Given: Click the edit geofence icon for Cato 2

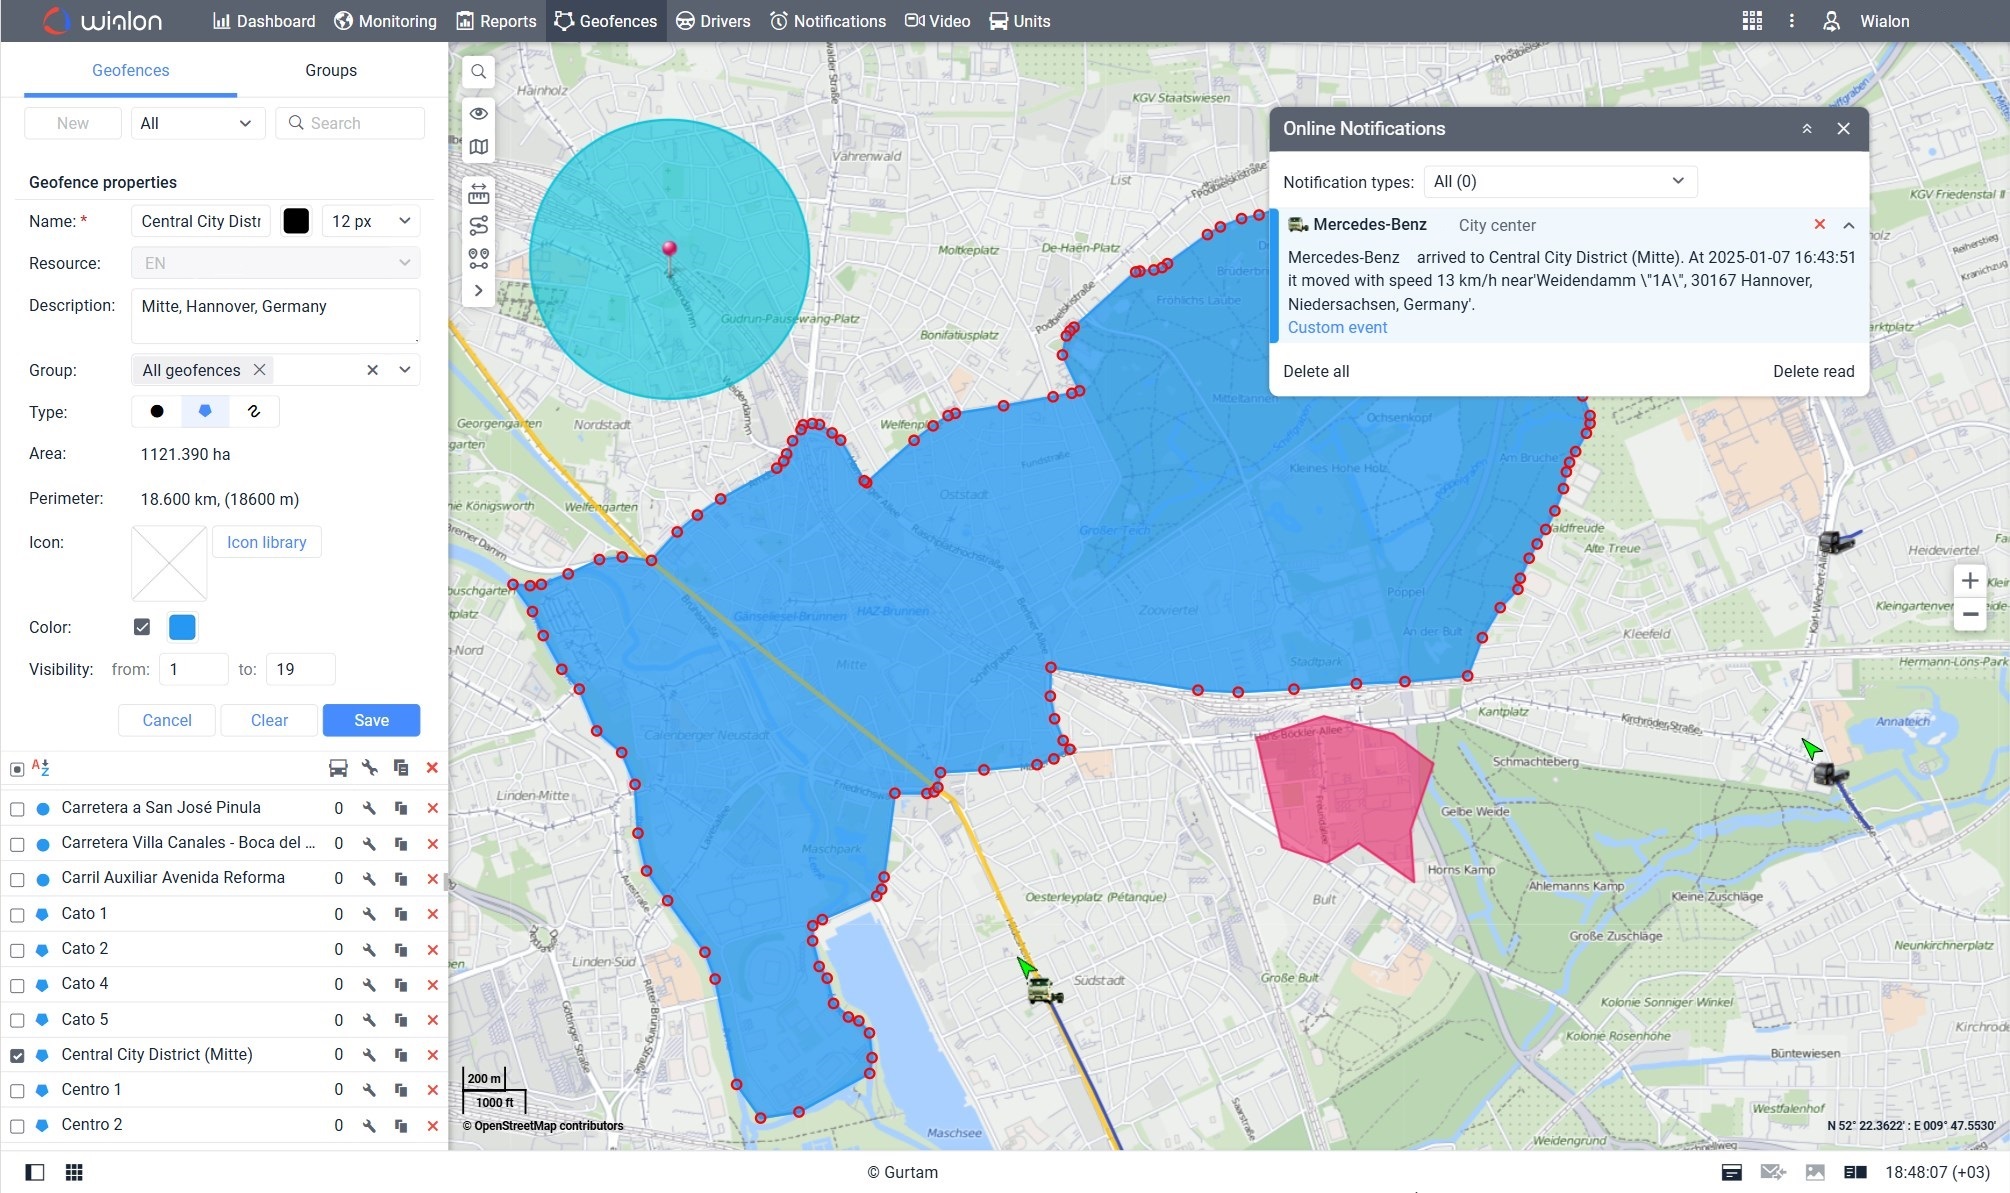Looking at the screenshot, I should point(369,949).
